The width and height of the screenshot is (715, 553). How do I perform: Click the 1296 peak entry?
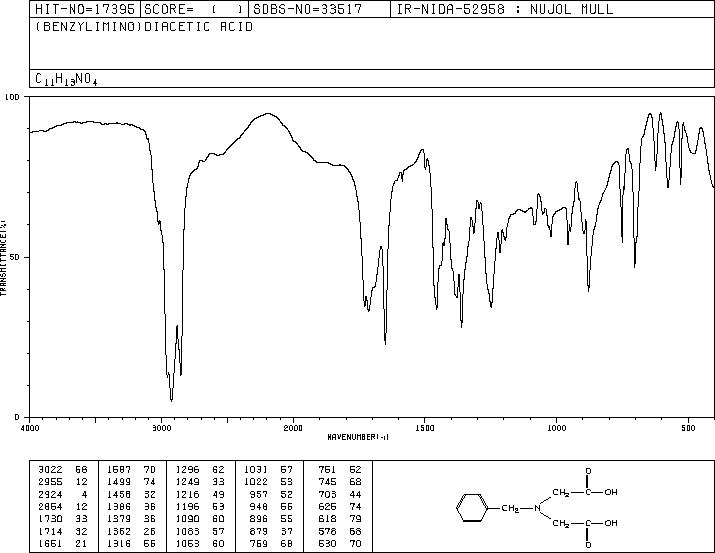pos(200,470)
